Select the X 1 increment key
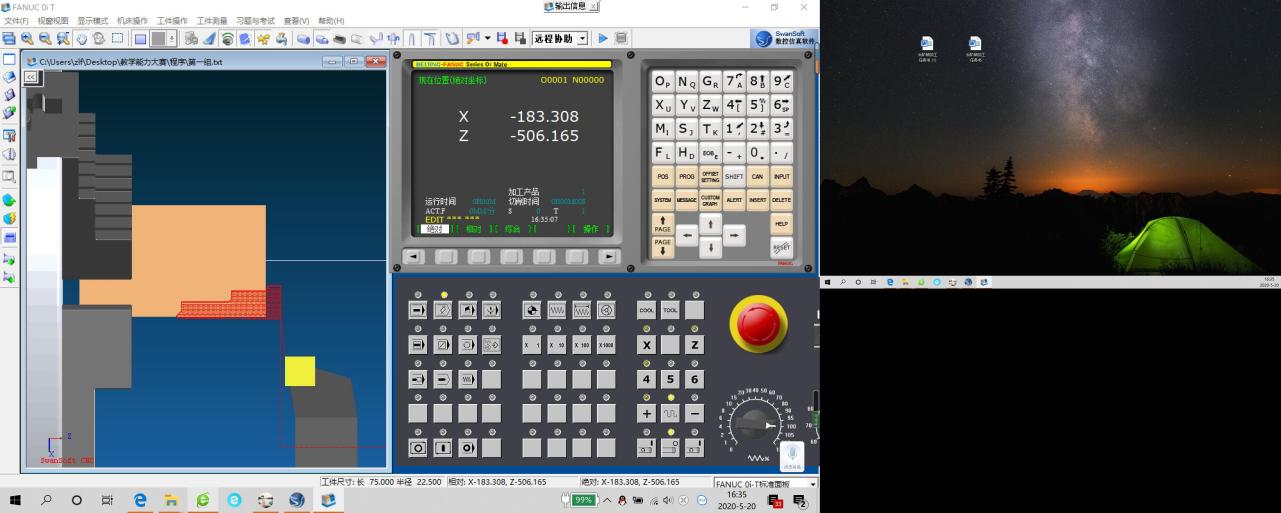Image resolution: width=1281 pixels, height=513 pixels. 532,344
